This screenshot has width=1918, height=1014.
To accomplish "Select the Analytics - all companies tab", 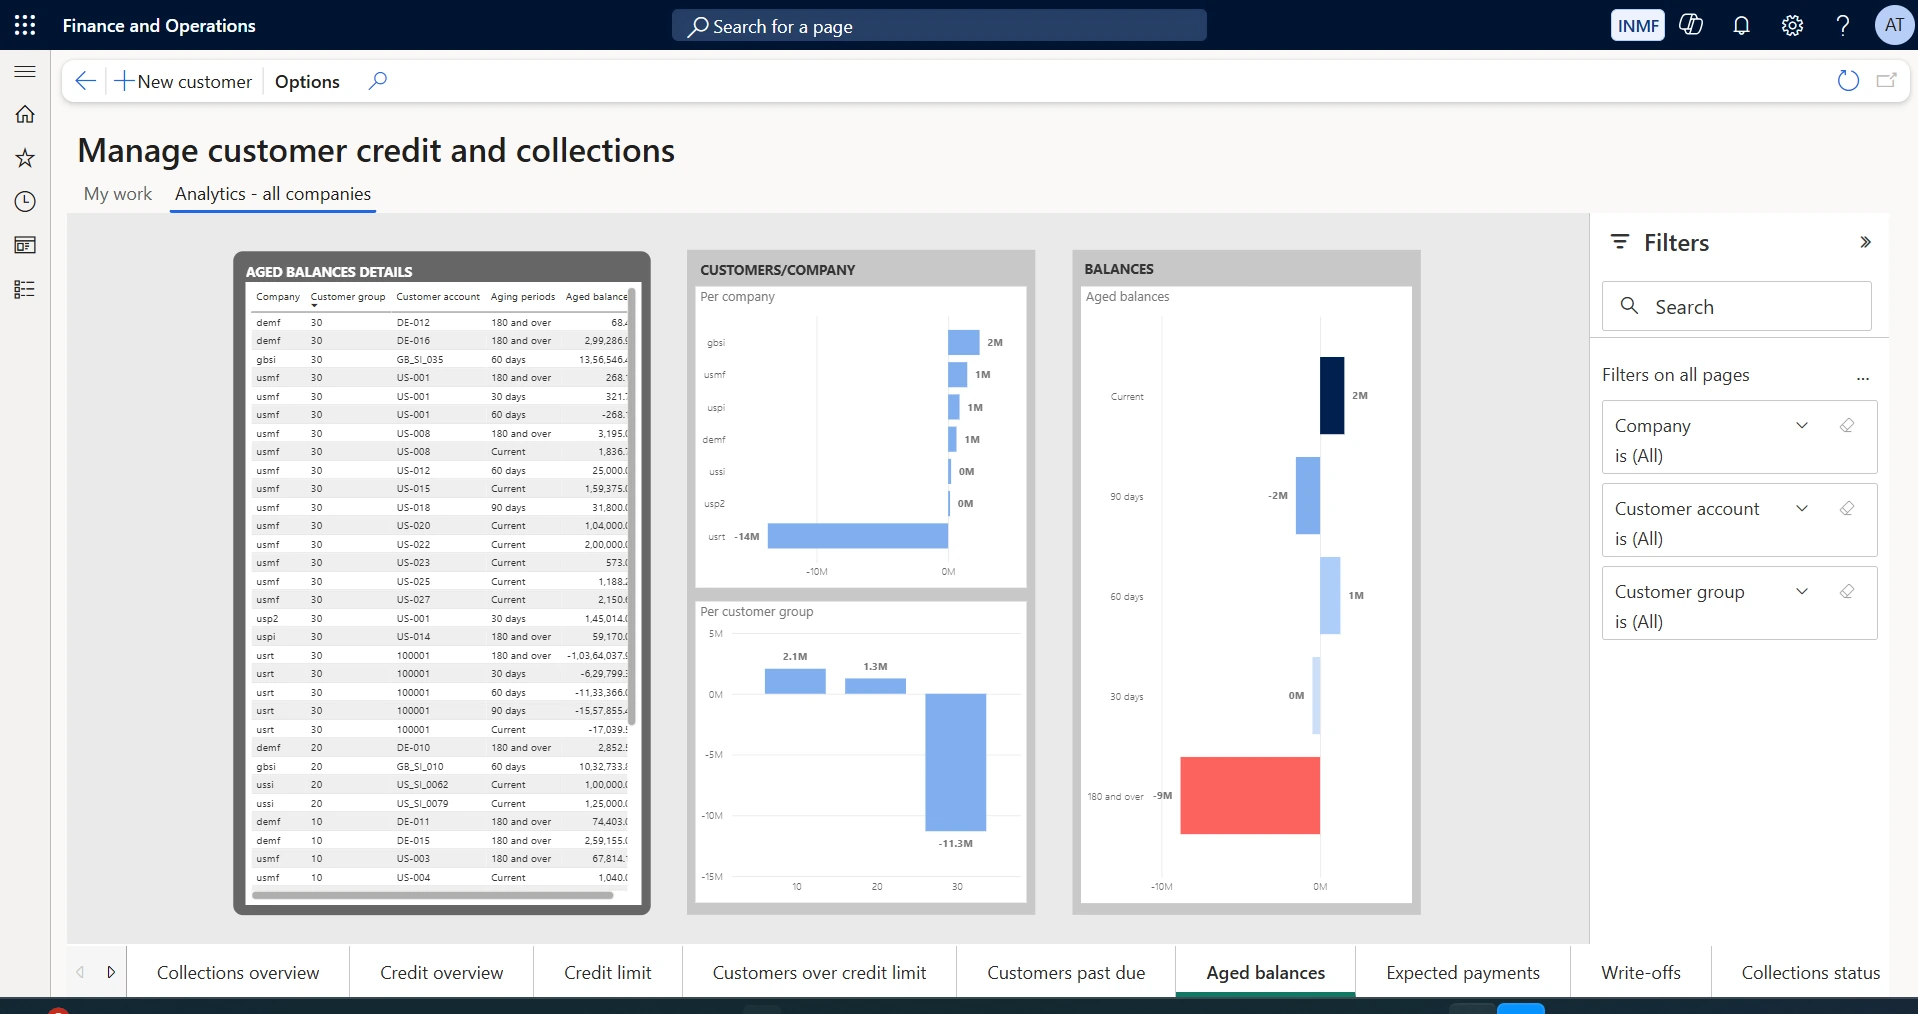I will tap(273, 194).
